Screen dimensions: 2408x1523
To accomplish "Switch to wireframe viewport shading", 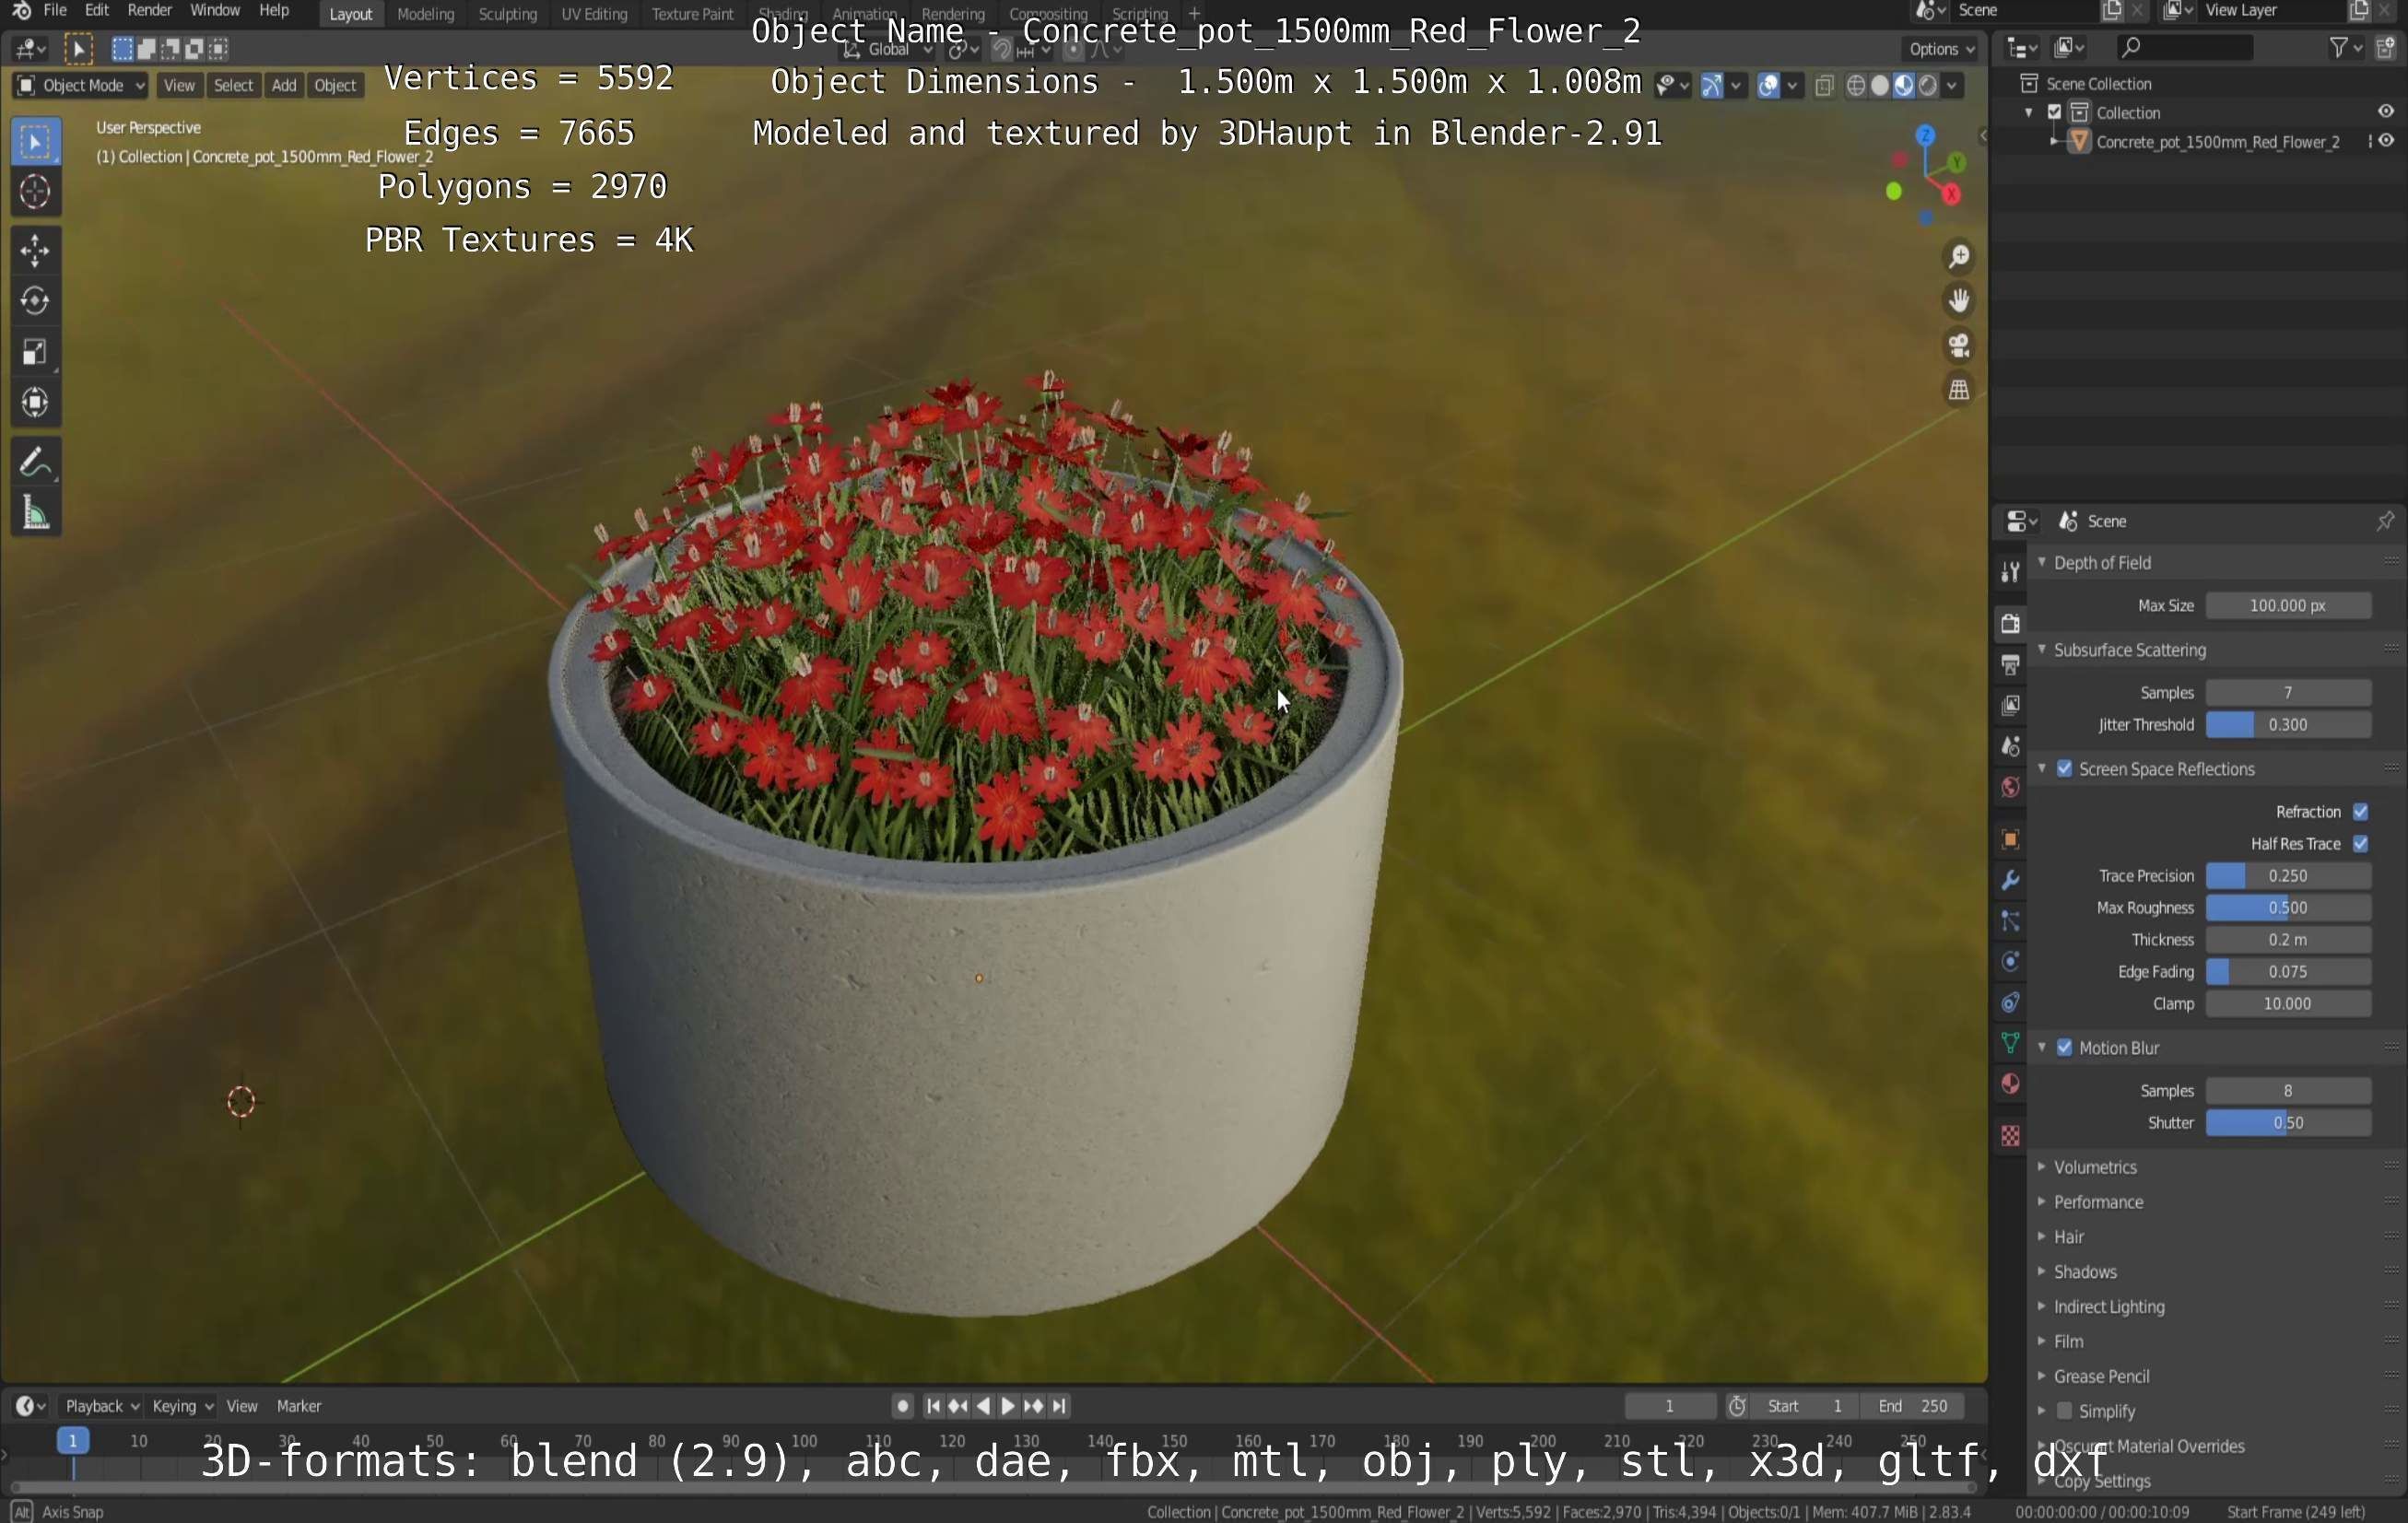I will (1856, 85).
